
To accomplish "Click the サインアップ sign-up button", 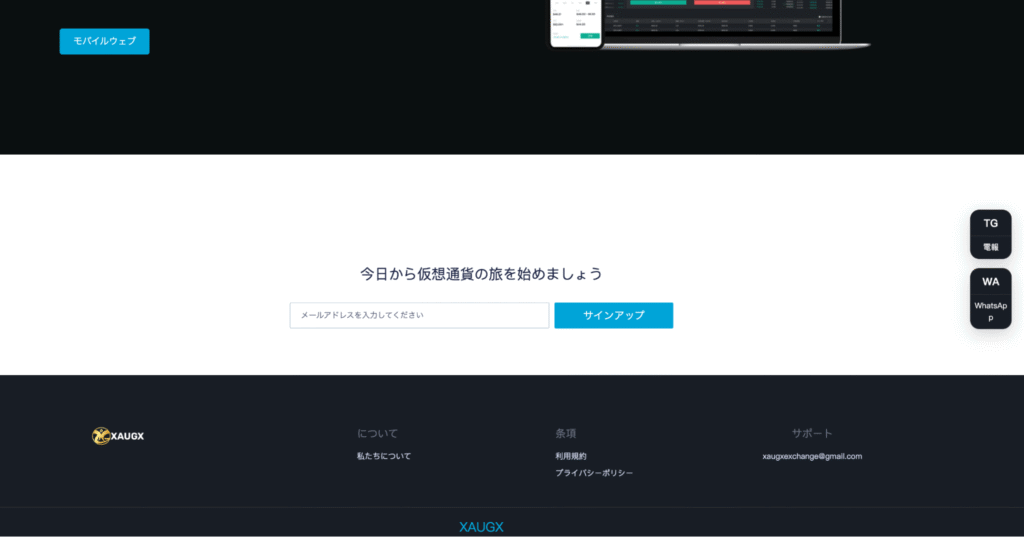I will [x=613, y=315].
